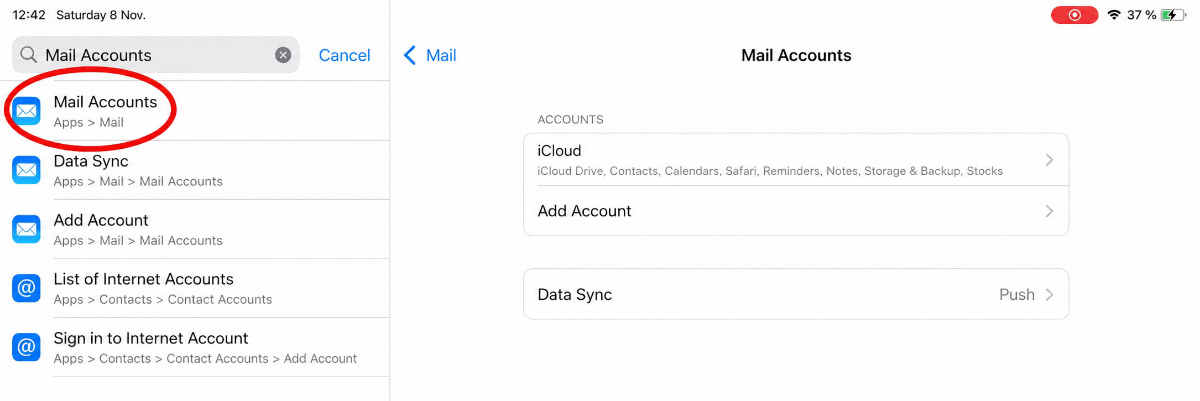Viewport: 1200px width, 401px height.
Task: Tap Add Account in Accounts list
Action: pos(796,211)
